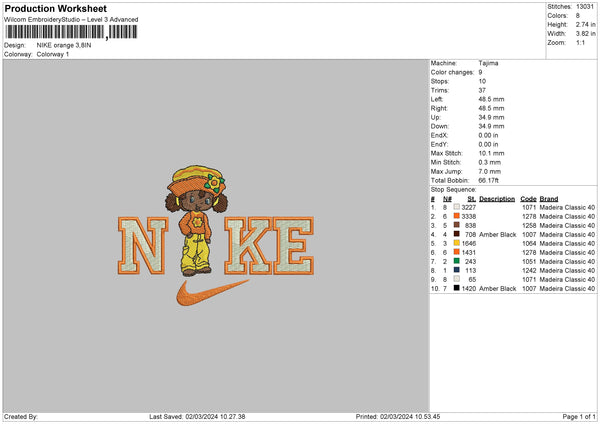Click the 'Colorway 1' value
Viewport: 600px width, 424px height.
53,54
